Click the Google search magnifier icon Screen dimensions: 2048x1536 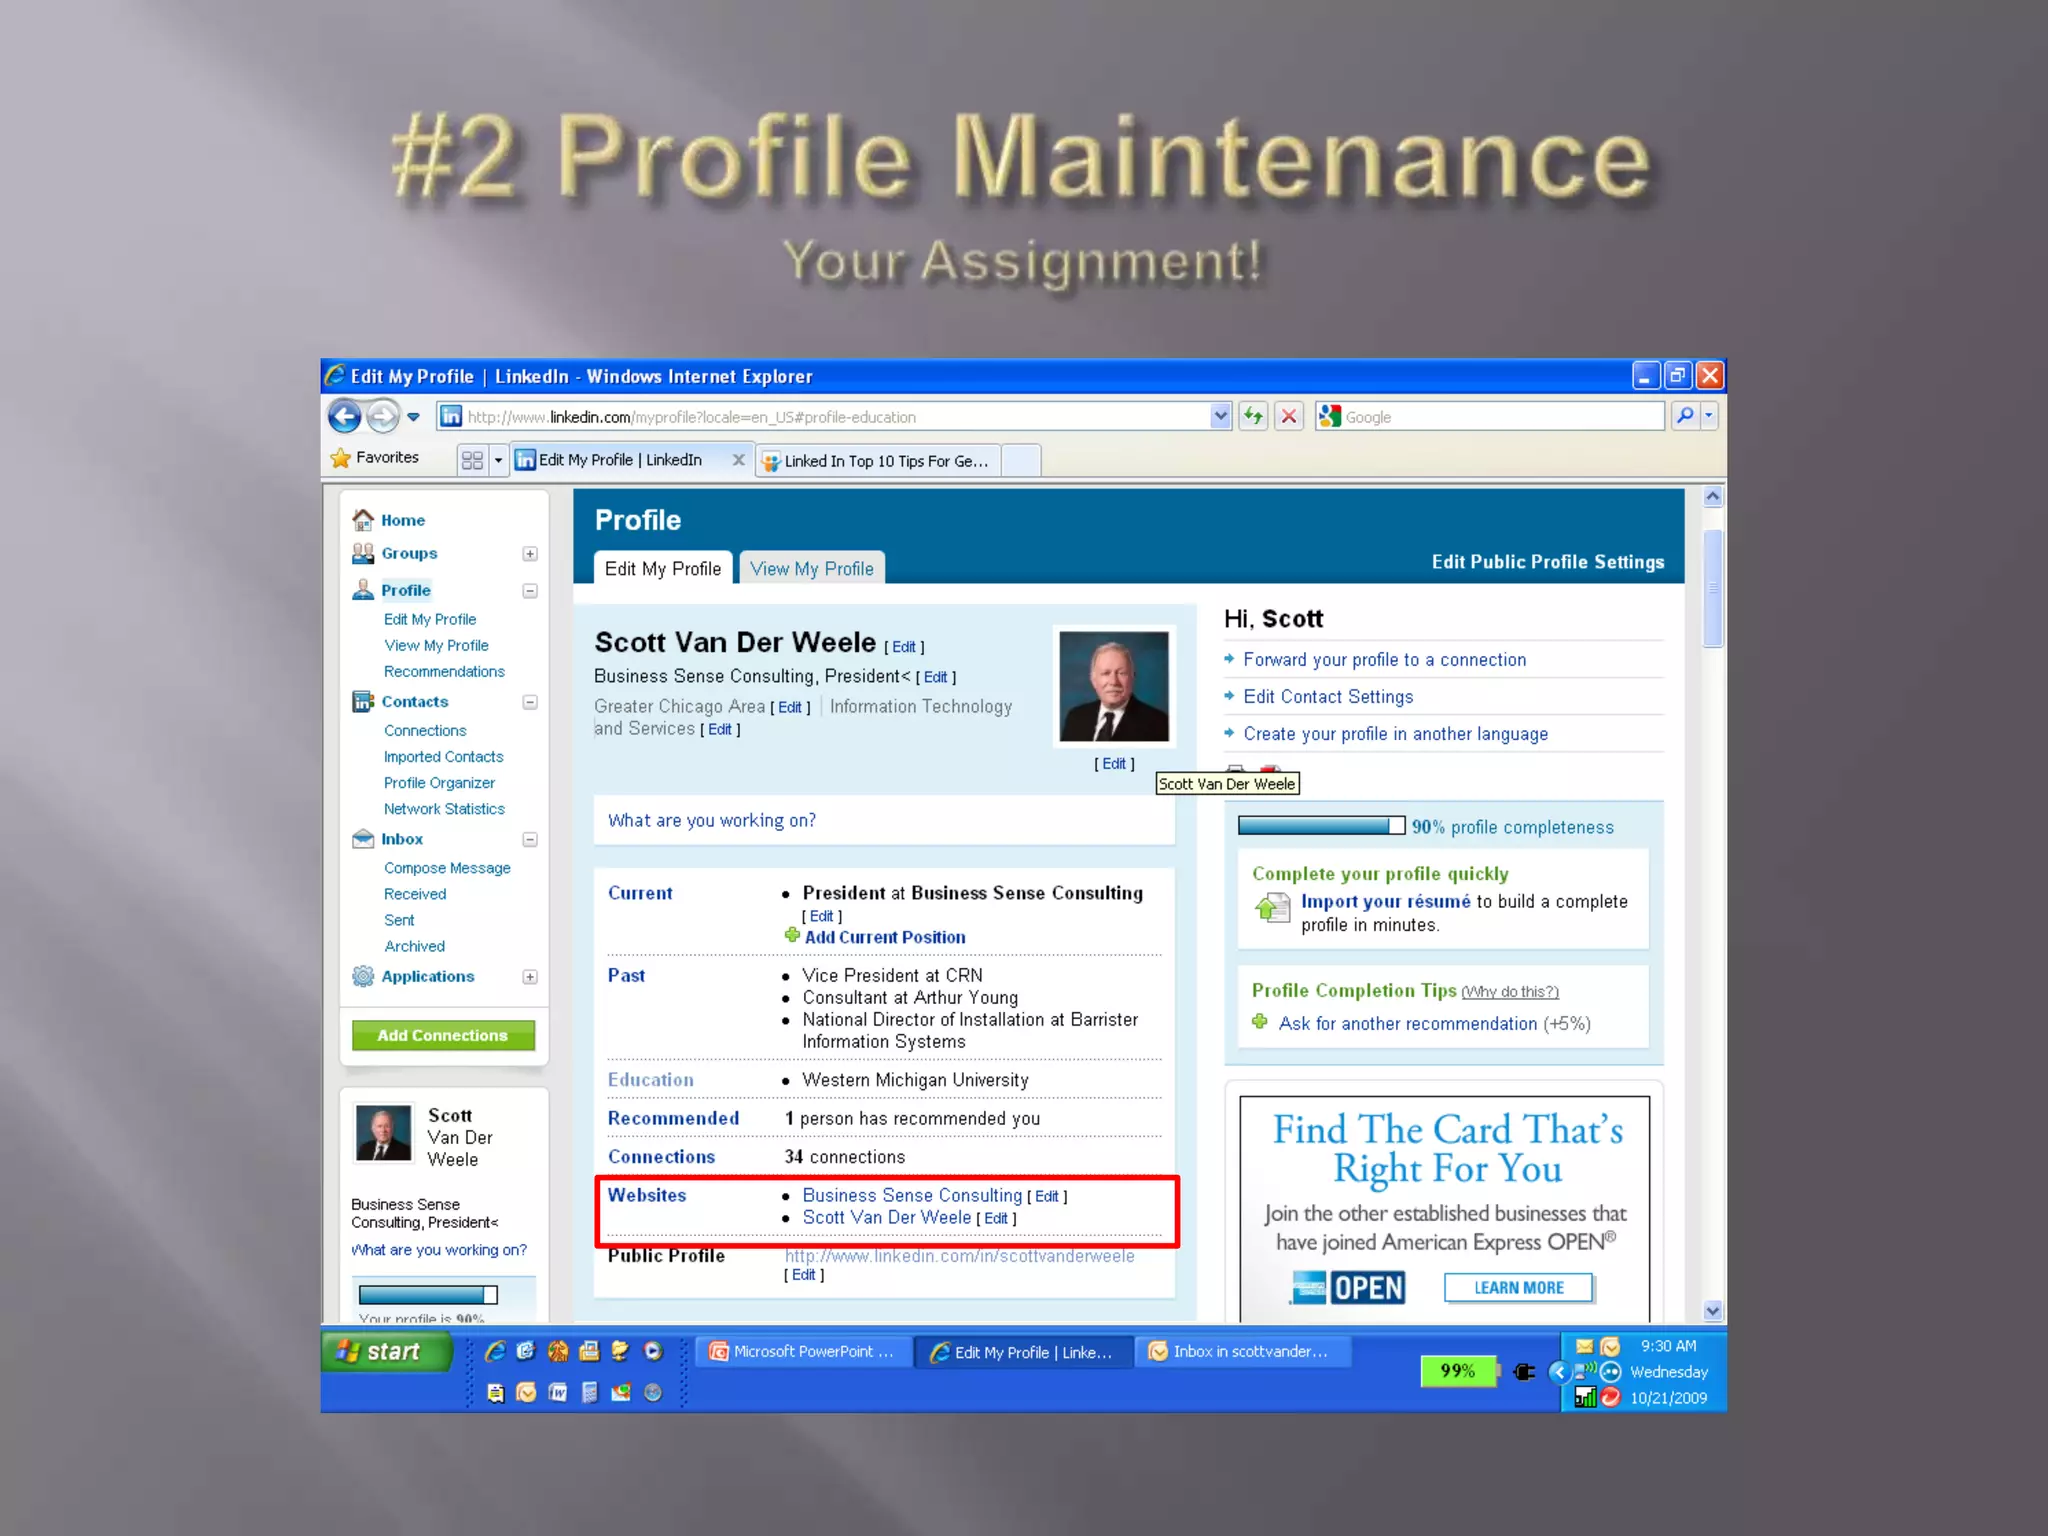[1685, 416]
